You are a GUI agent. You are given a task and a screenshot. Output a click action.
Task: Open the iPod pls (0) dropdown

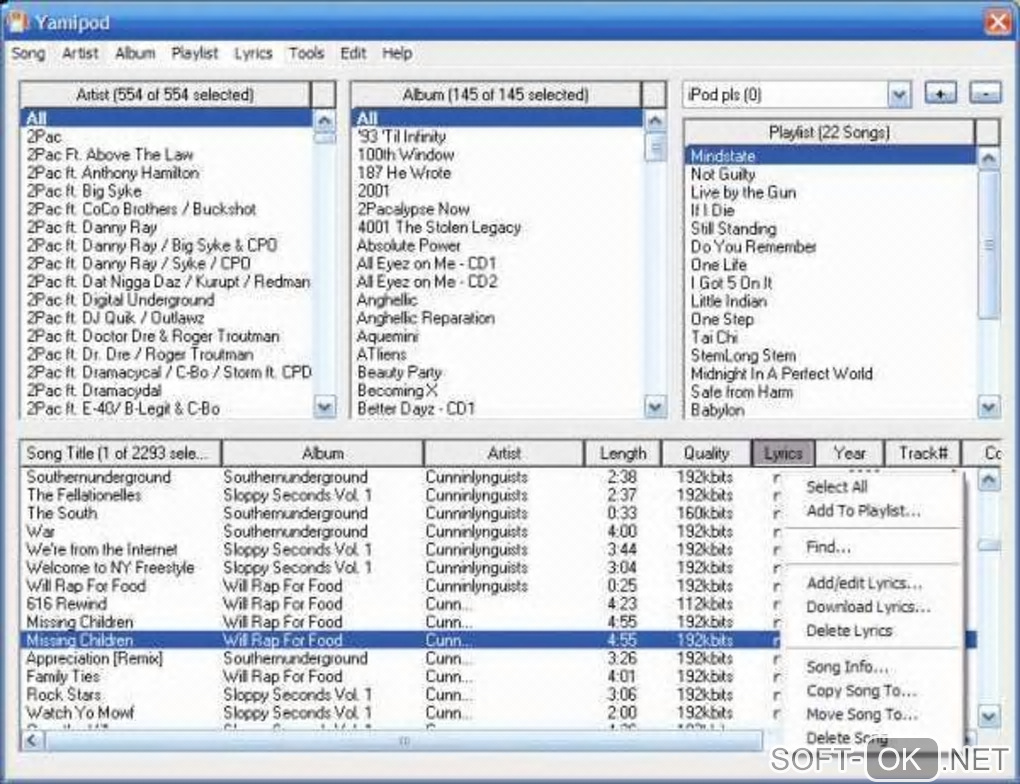[x=900, y=95]
